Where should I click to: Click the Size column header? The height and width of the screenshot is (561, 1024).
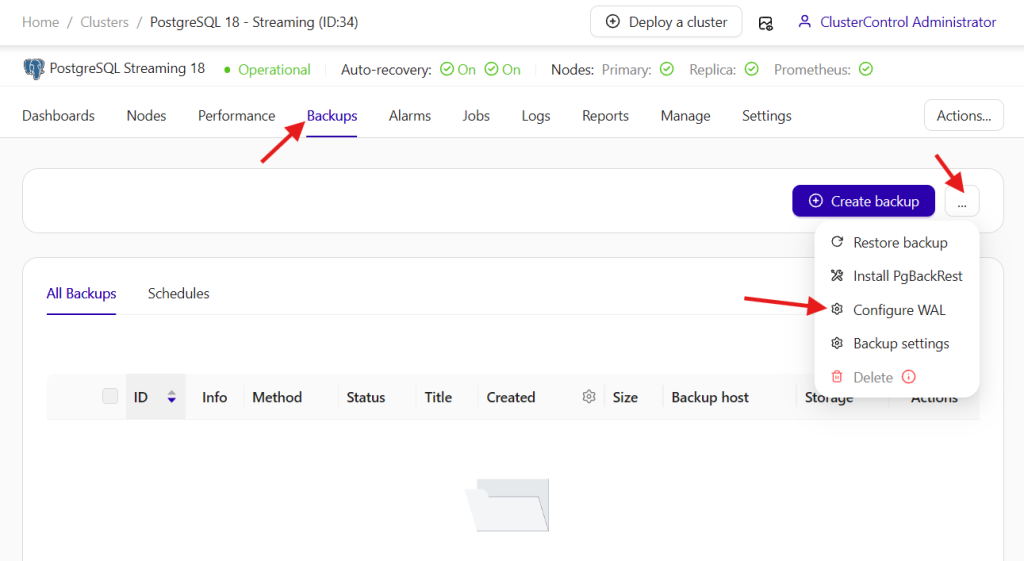625,397
